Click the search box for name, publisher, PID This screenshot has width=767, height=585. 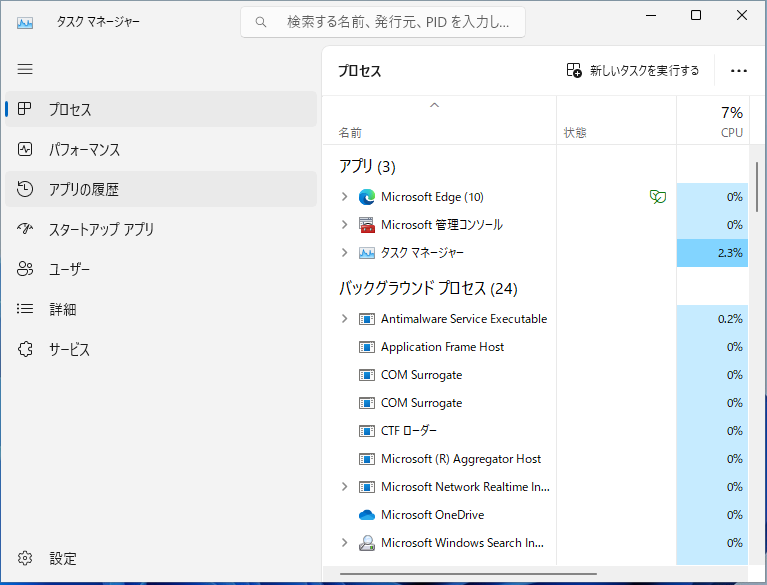(383, 22)
